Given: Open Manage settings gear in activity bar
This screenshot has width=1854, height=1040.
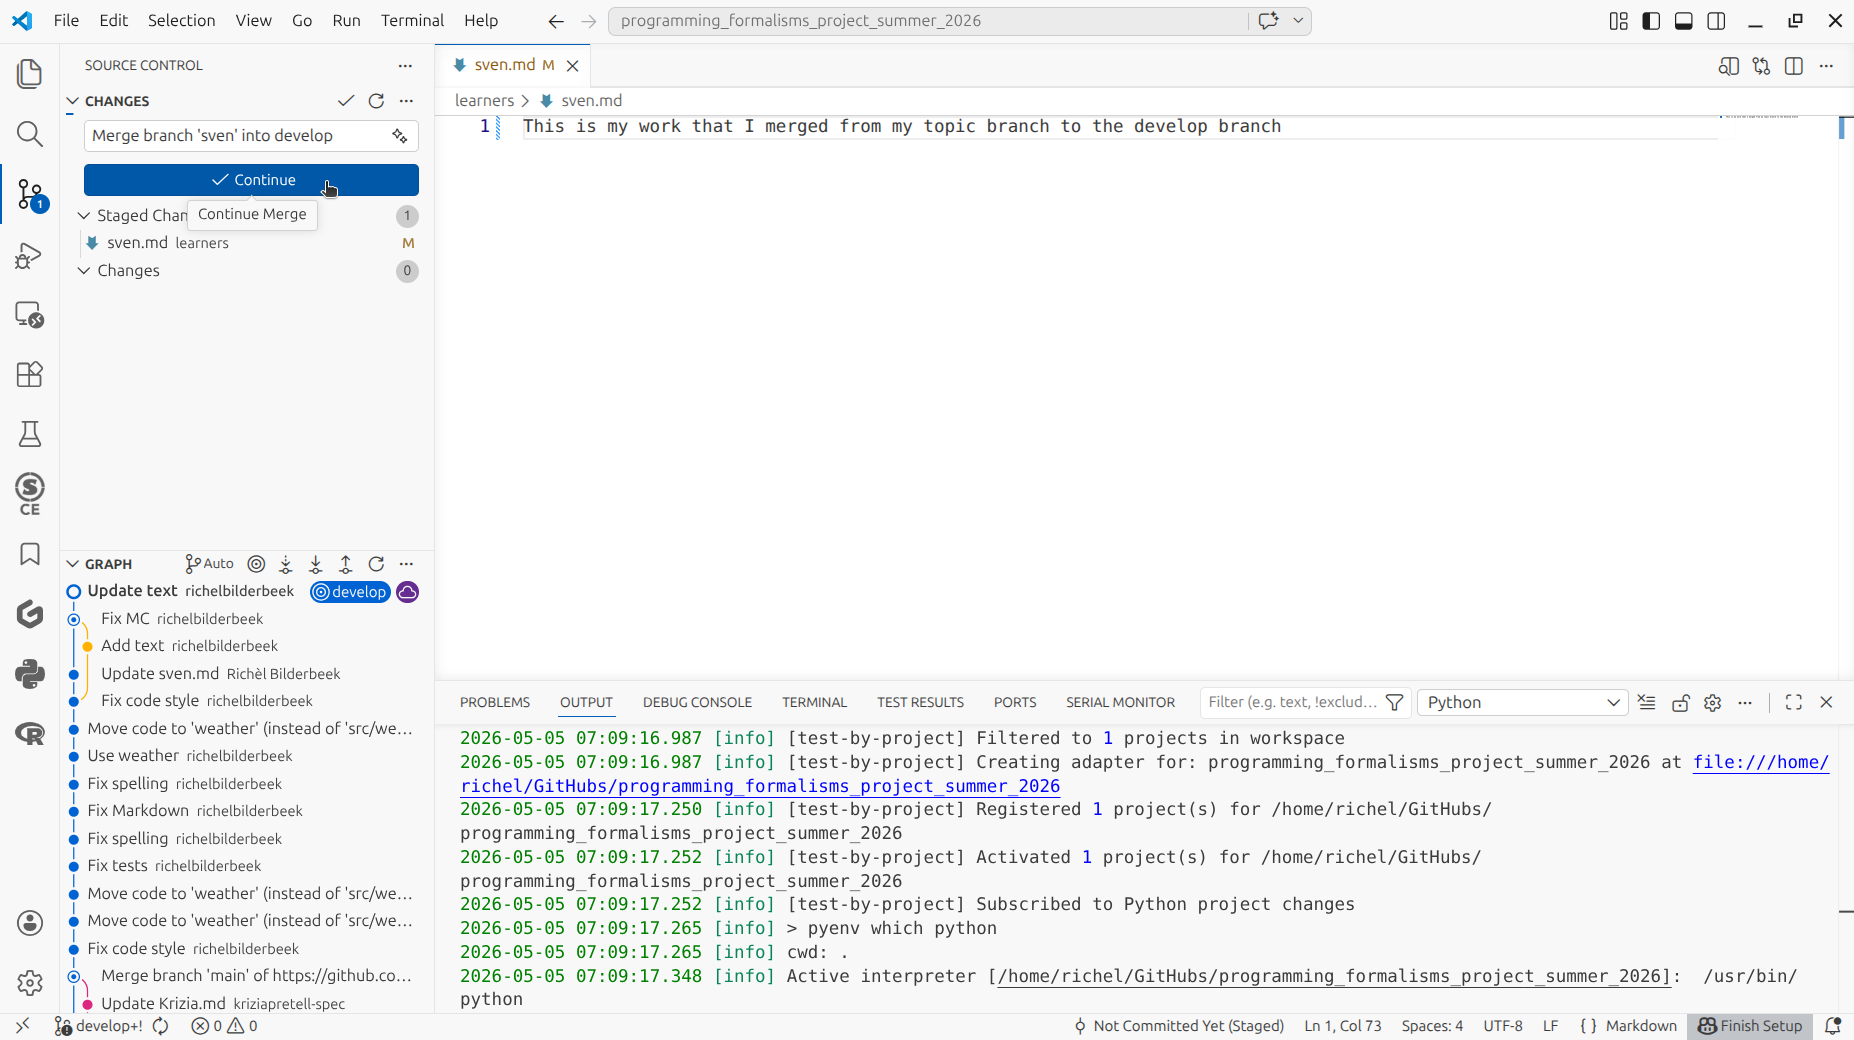Looking at the screenshot, I should [30, 983].
